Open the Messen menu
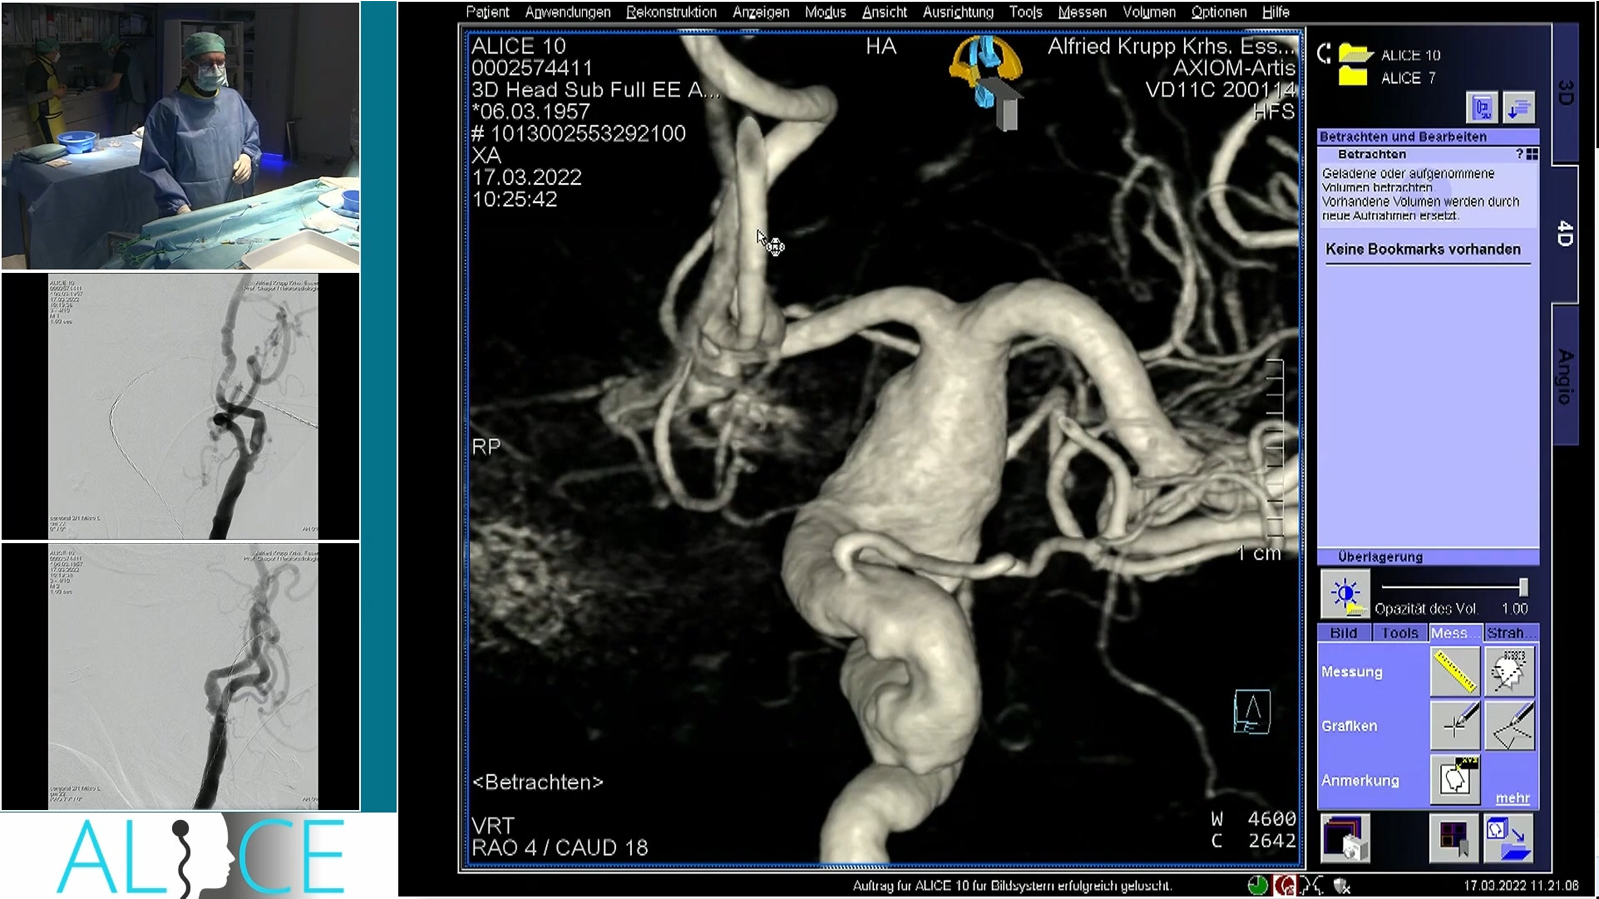1599x899 pixels. pos(1082,12)
